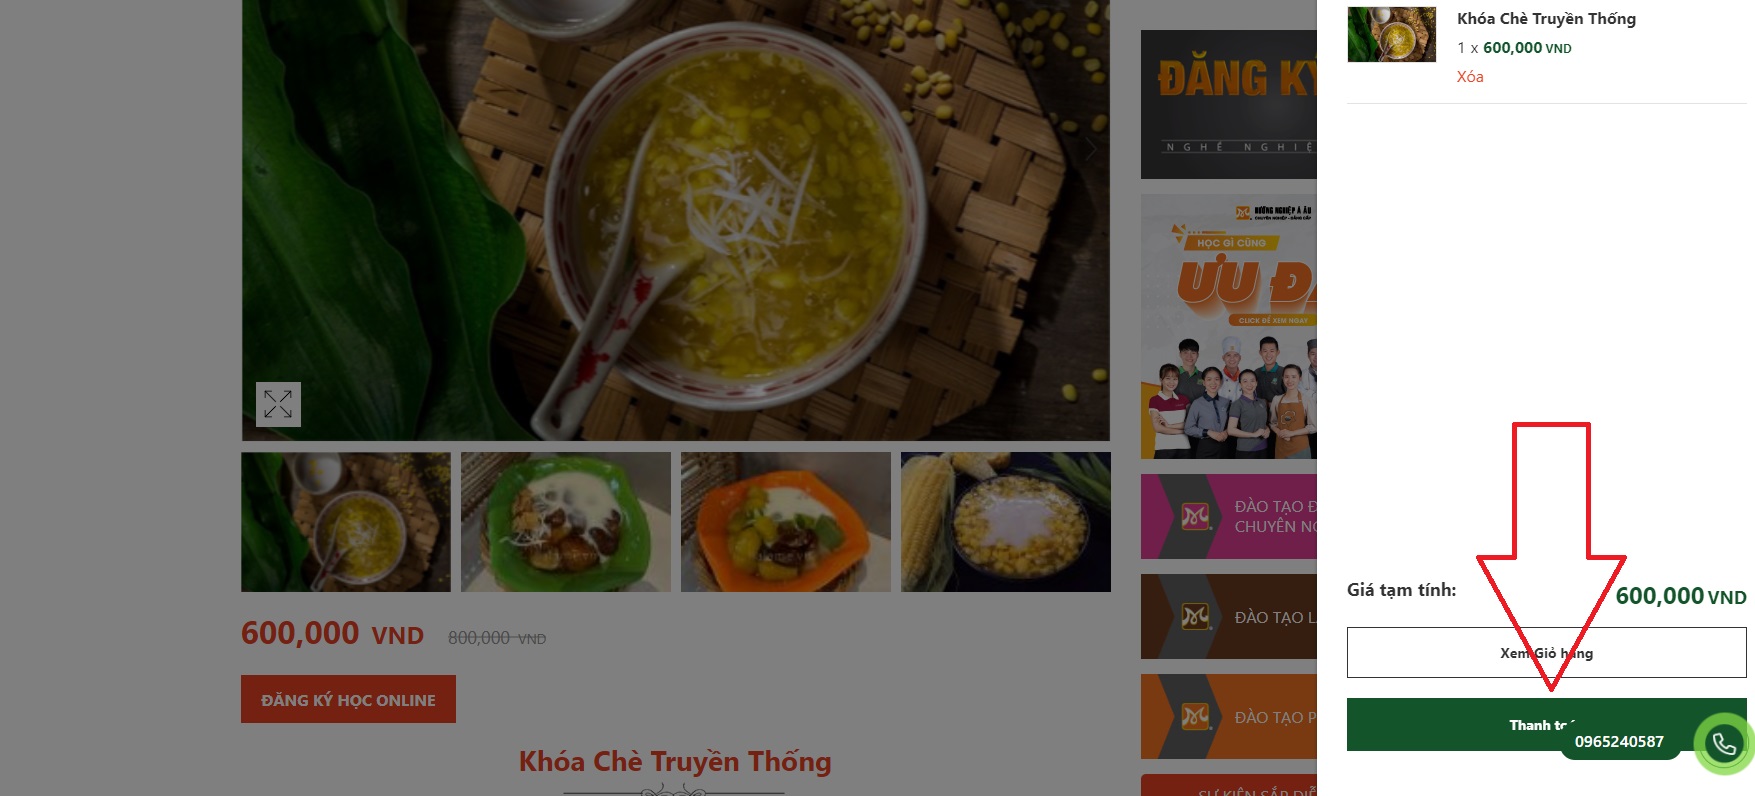Open the cart item thumbnail image
This screenshot has height=796, width=1755.
pos(1391,34)
